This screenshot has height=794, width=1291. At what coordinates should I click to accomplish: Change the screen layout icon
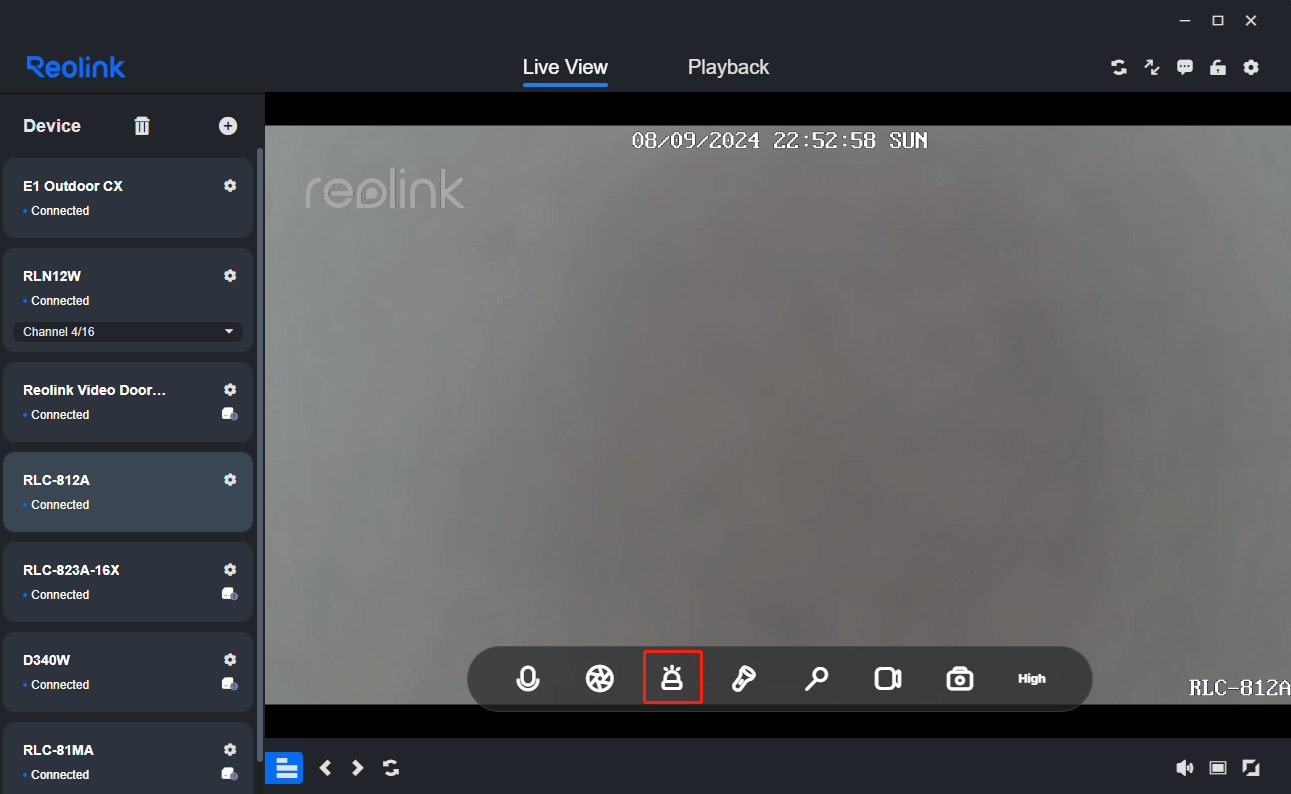coord(1218,768)
